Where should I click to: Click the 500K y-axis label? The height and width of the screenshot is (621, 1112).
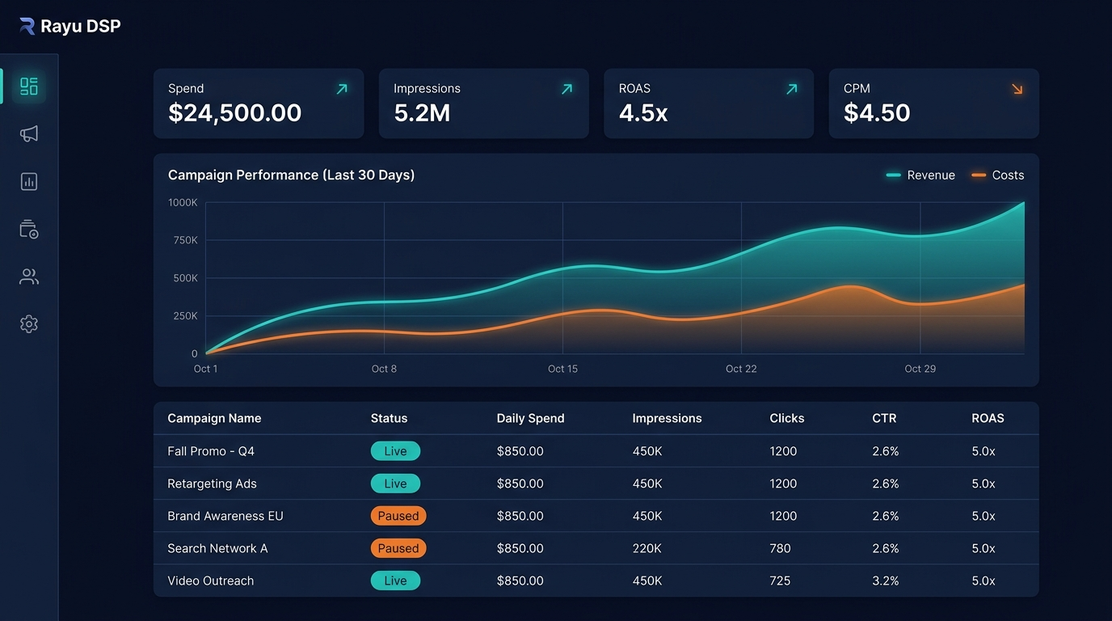[x=186, y=278]
